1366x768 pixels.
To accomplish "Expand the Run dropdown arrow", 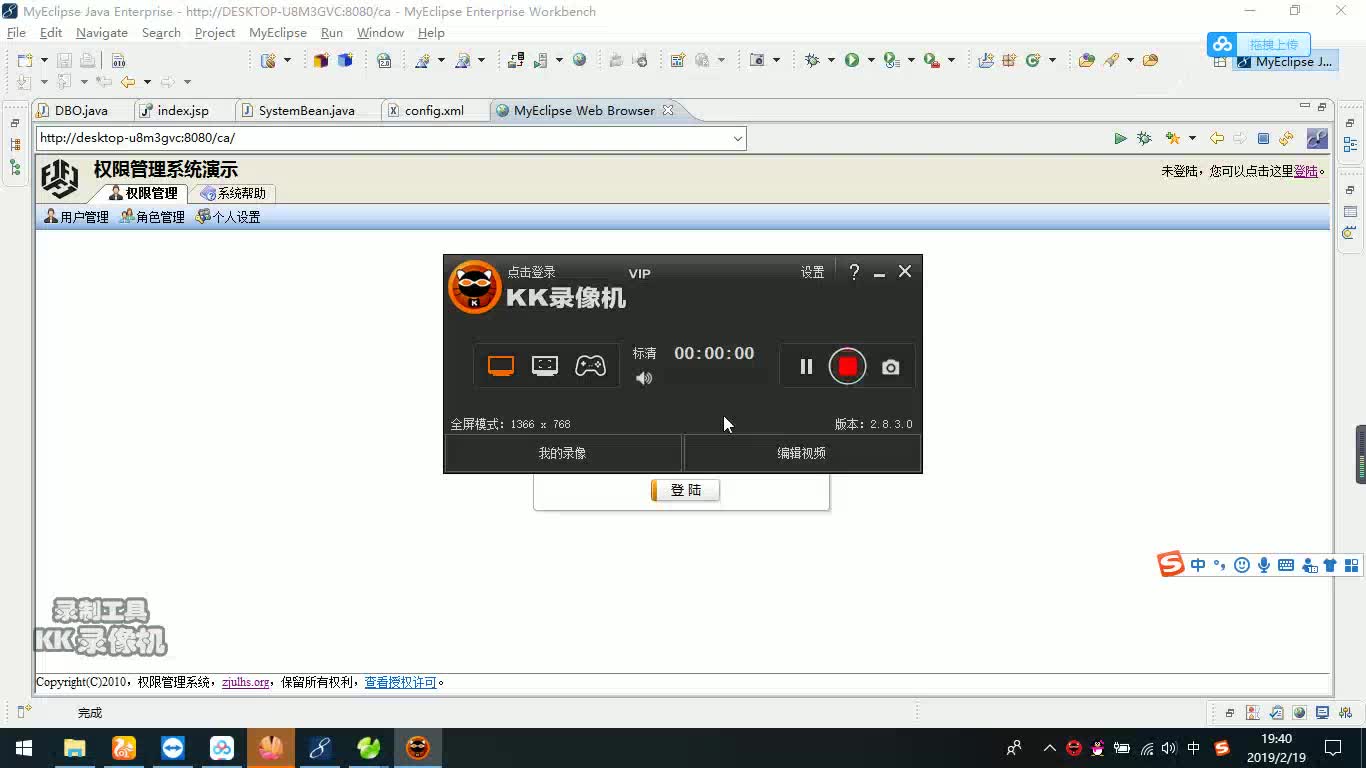I will click(871, 60).
